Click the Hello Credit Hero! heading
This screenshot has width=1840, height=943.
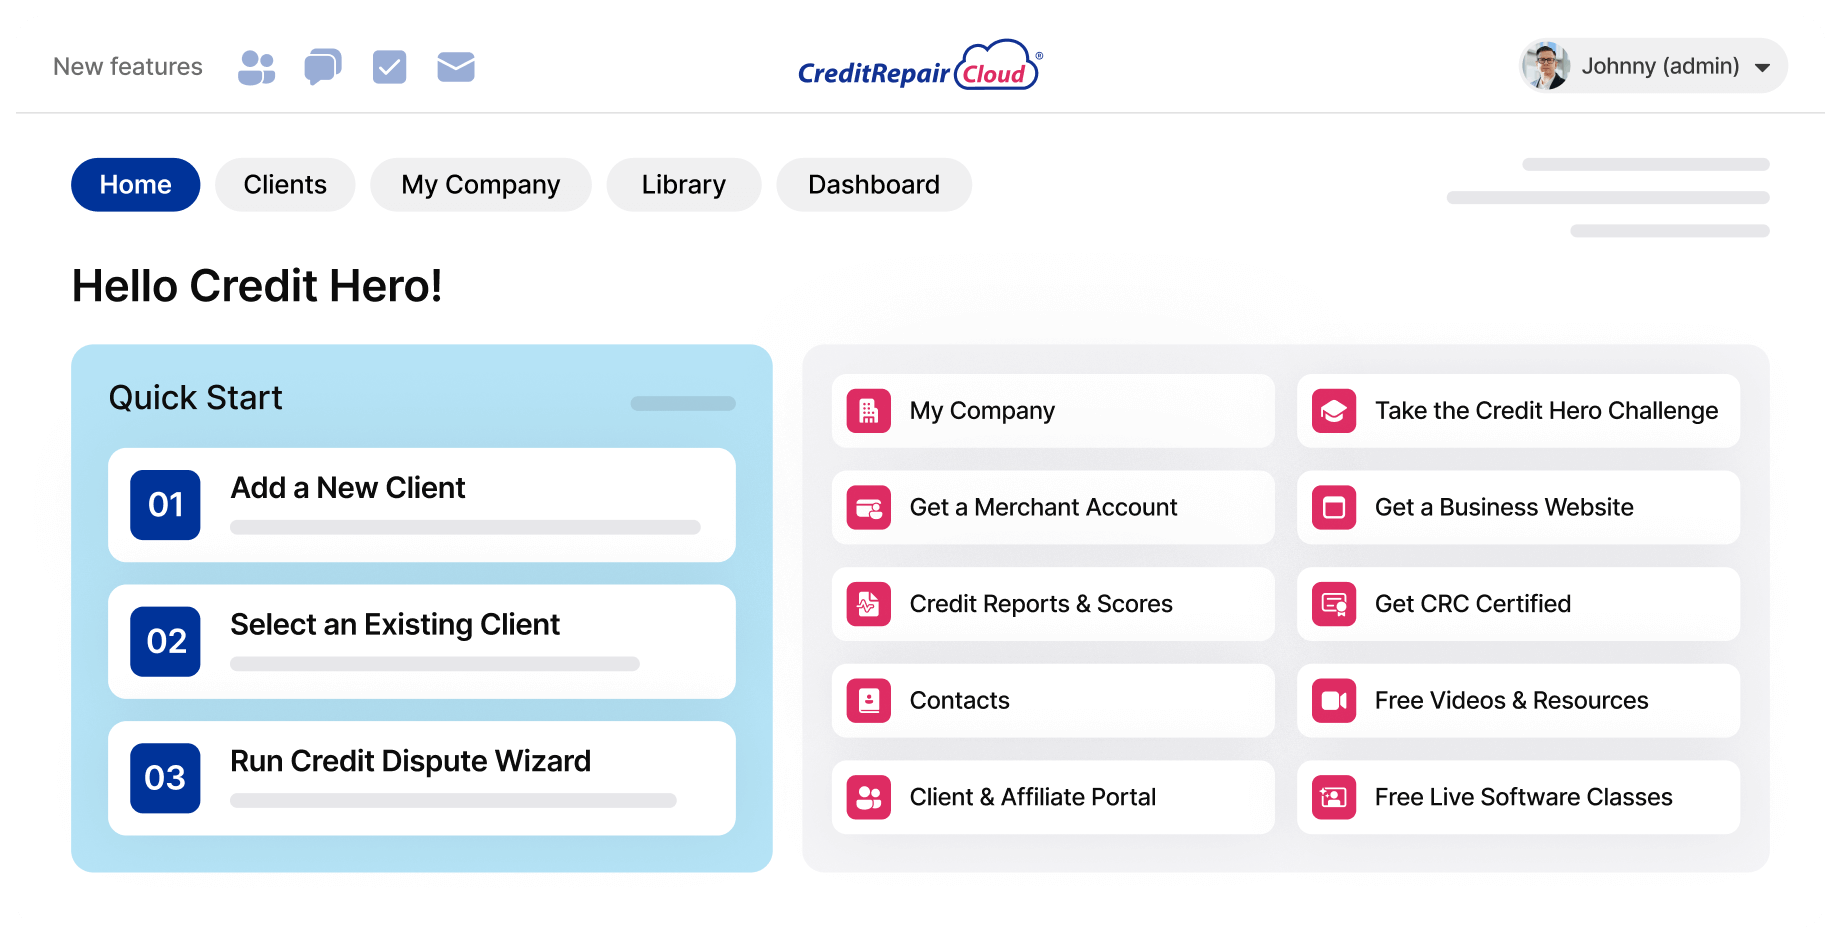click(x=257, y=287)
